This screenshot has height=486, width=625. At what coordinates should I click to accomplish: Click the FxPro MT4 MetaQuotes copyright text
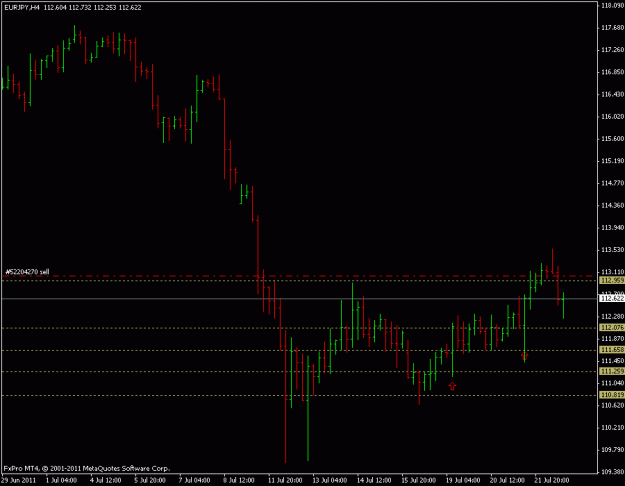pyautogui.click(x=87, y=468)
